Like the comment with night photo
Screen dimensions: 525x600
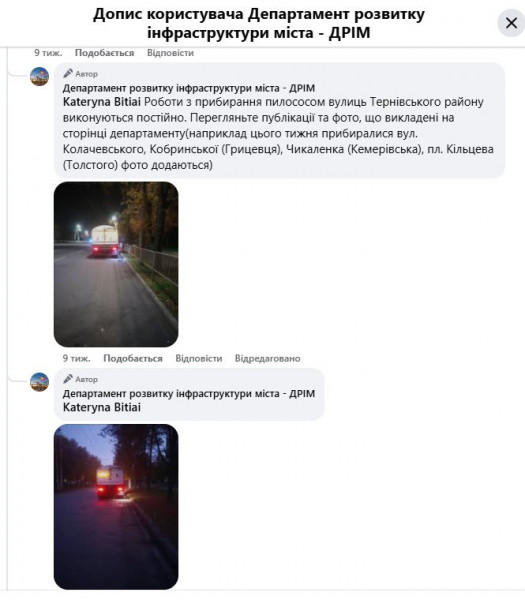[133, 359]
